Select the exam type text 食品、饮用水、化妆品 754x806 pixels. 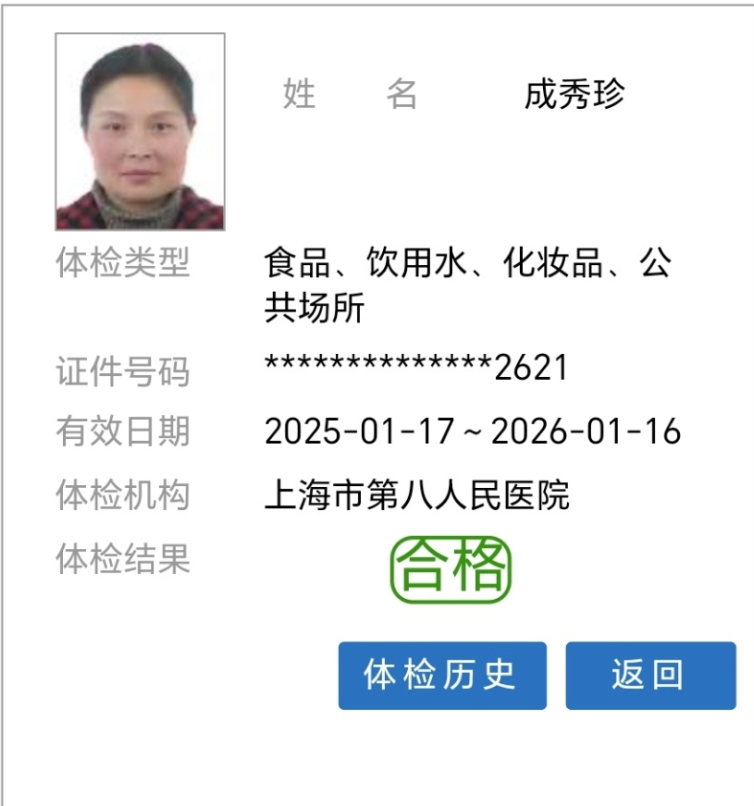coord(433,262)
